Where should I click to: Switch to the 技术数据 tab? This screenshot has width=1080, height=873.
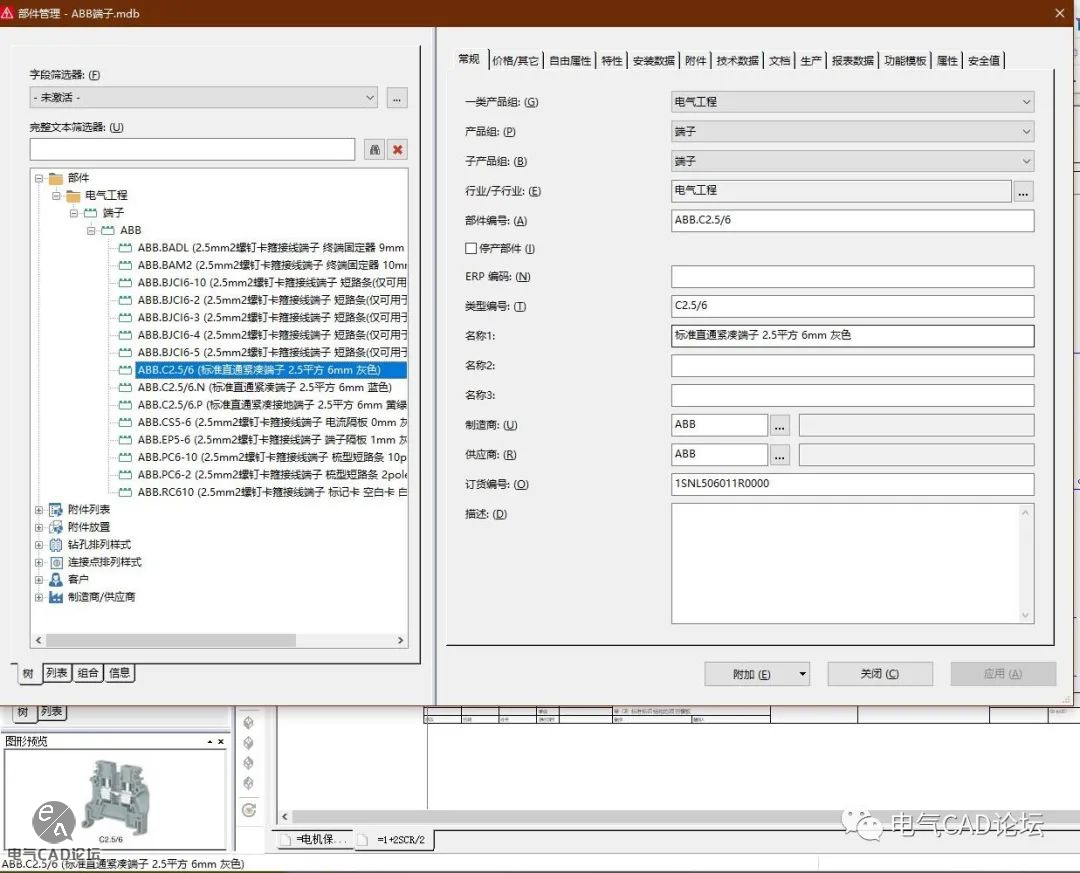(x=737, y=61)
